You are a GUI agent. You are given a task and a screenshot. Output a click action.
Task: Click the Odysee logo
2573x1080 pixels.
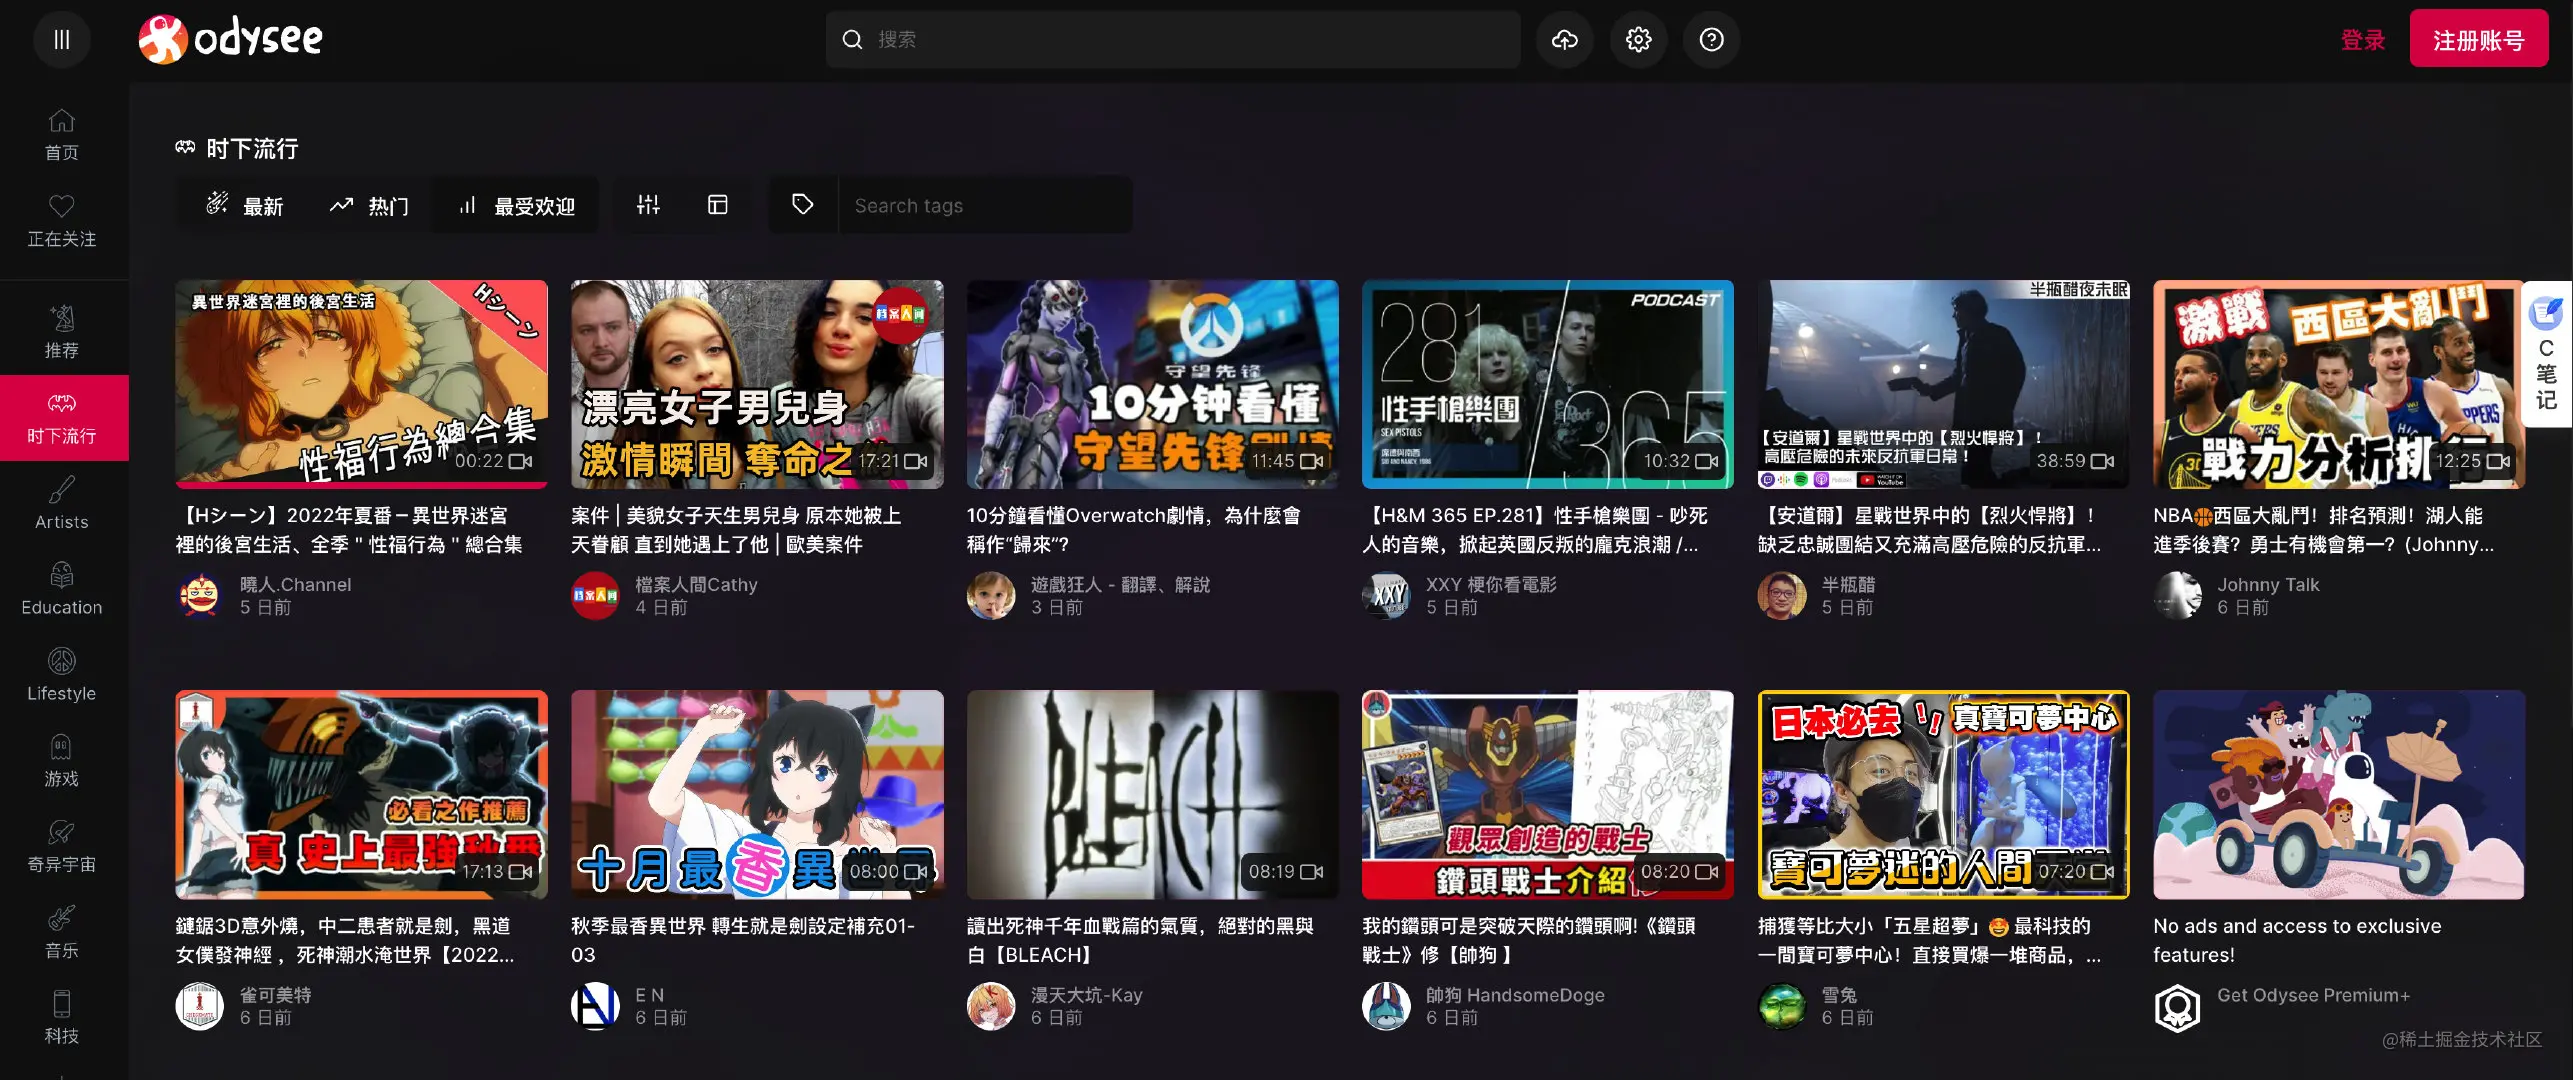[231, 40]
